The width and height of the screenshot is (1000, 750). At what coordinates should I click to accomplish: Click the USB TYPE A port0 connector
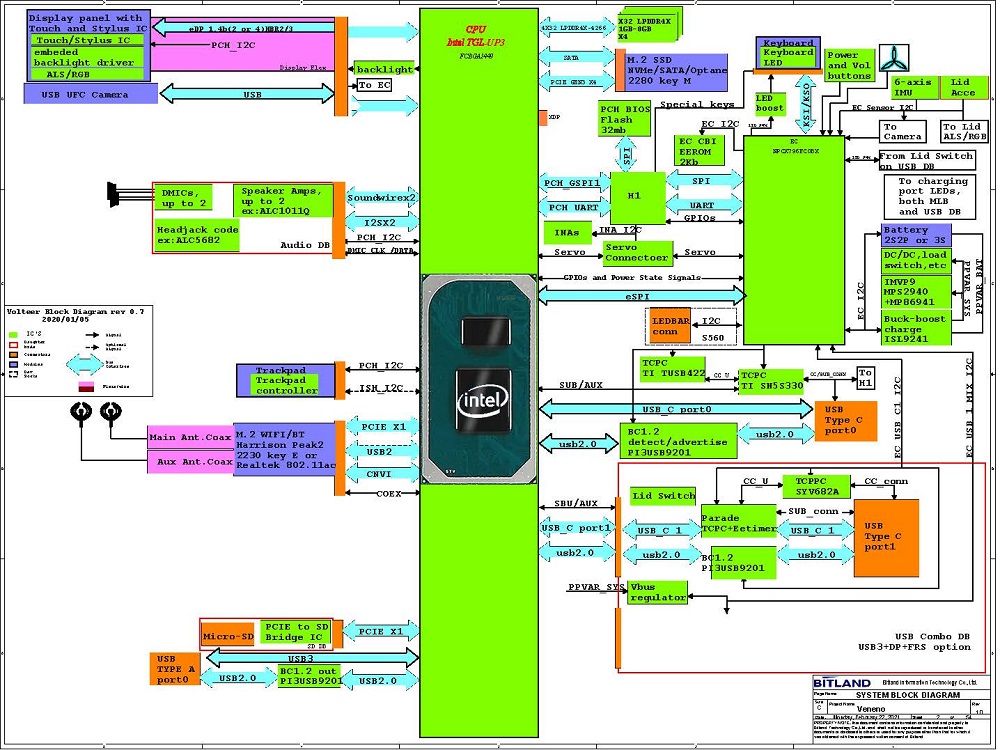(175, 670)
